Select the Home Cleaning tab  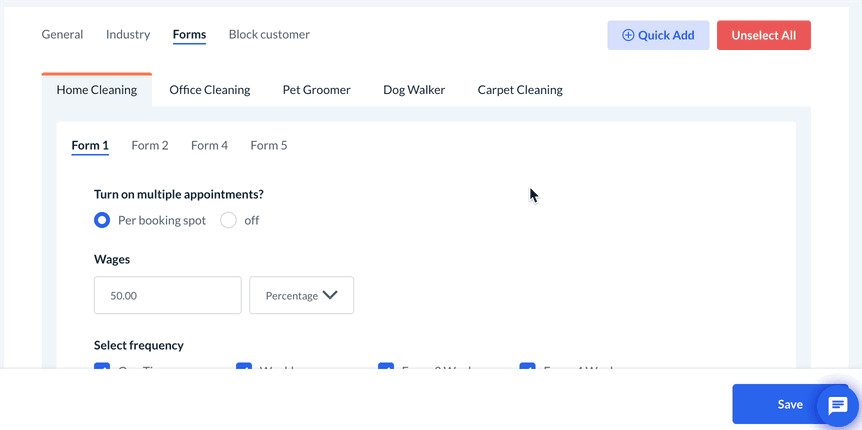(x=97, y=90)
